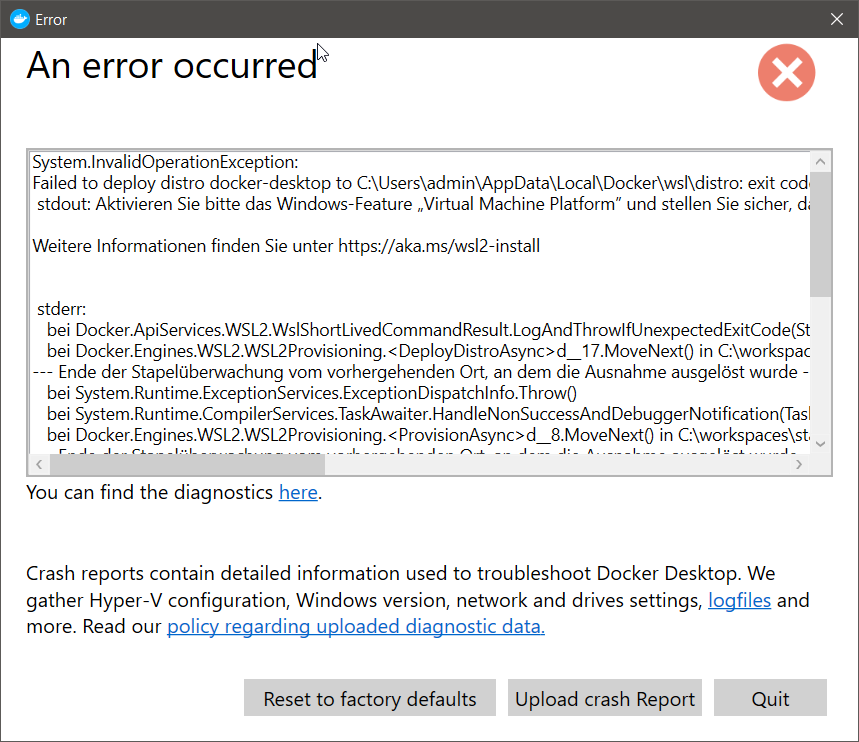Open the diagnostics 'here' link
Viewport: 859px width, 742px height.
point(298,492)
